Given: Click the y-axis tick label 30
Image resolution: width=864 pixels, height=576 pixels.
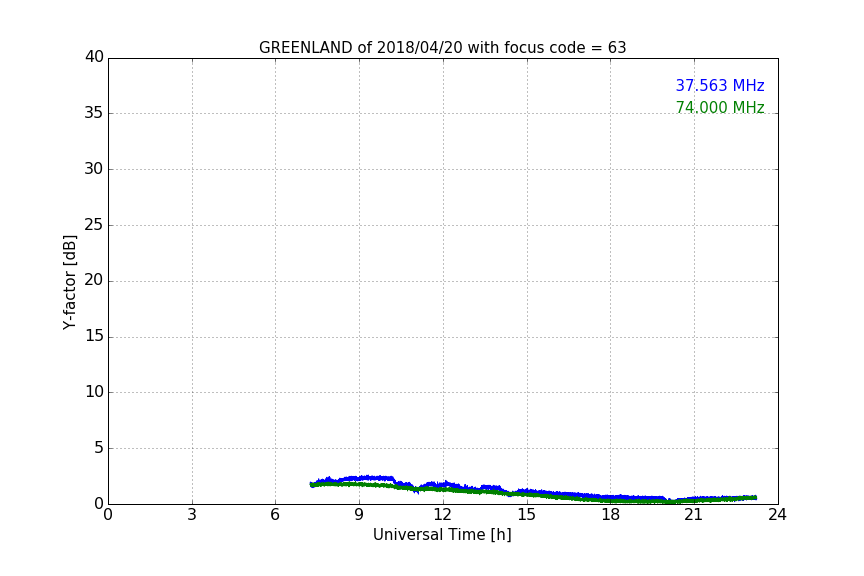Looking at the screenshot, I should [x=94, y=169].
